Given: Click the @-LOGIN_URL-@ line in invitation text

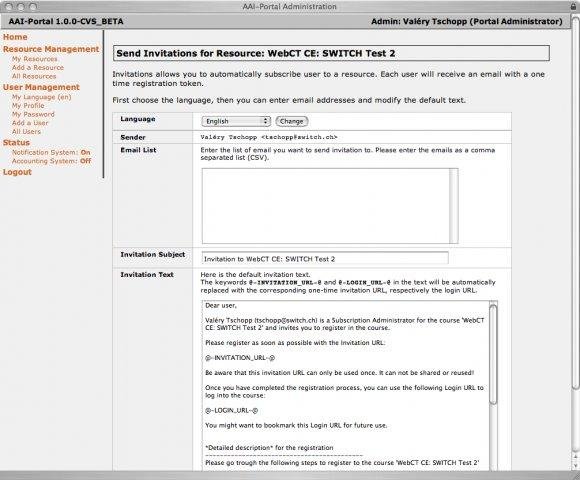Looking at the screenshot, I should pos(232,410).
